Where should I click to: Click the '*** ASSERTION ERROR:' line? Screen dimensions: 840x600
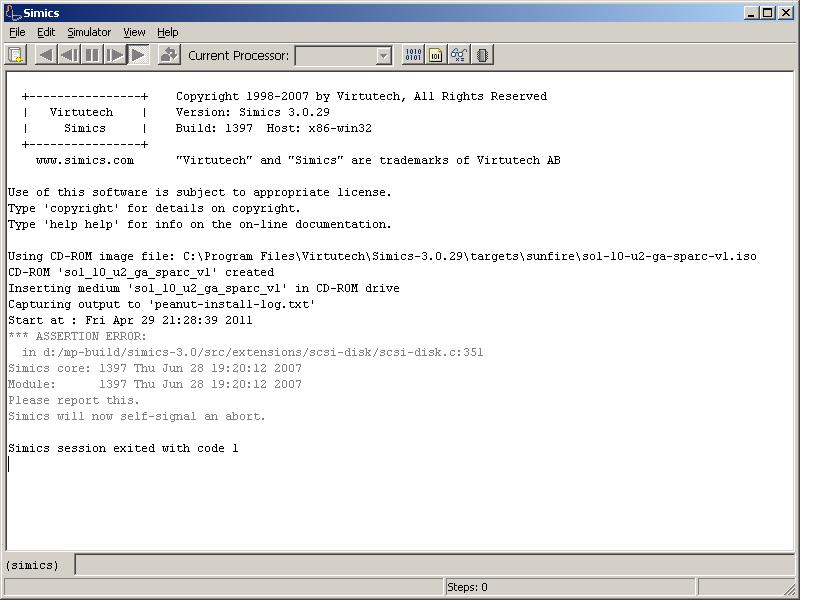pos(77,336)
